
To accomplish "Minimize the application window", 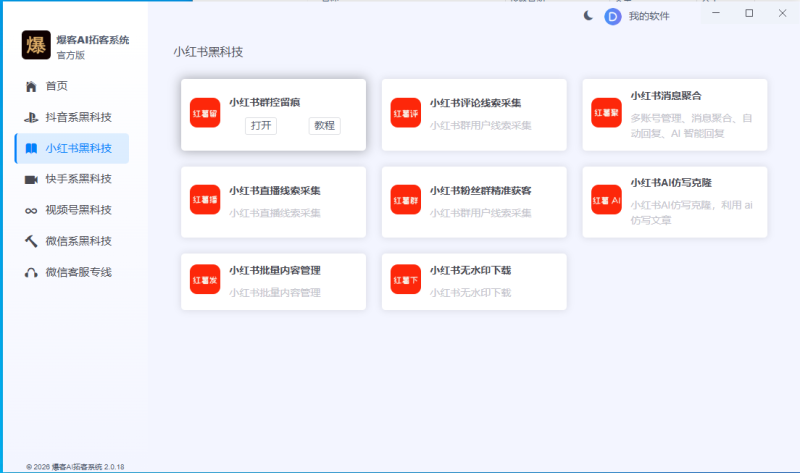I will pos(716,13).
